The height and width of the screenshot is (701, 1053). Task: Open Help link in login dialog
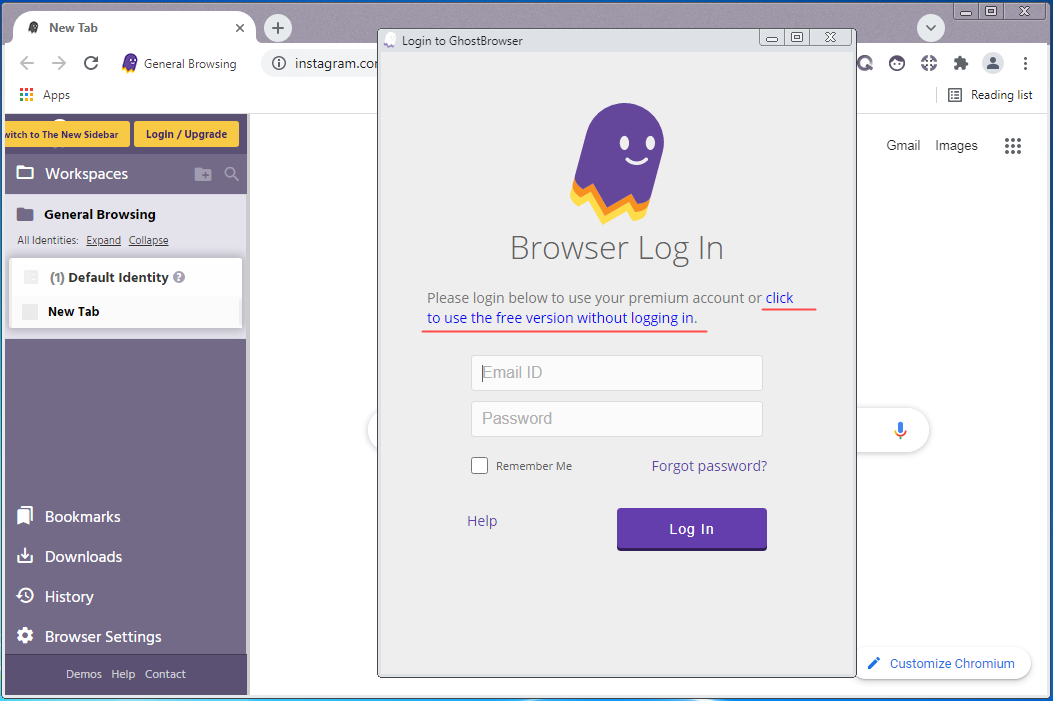[x=482, y=521]
